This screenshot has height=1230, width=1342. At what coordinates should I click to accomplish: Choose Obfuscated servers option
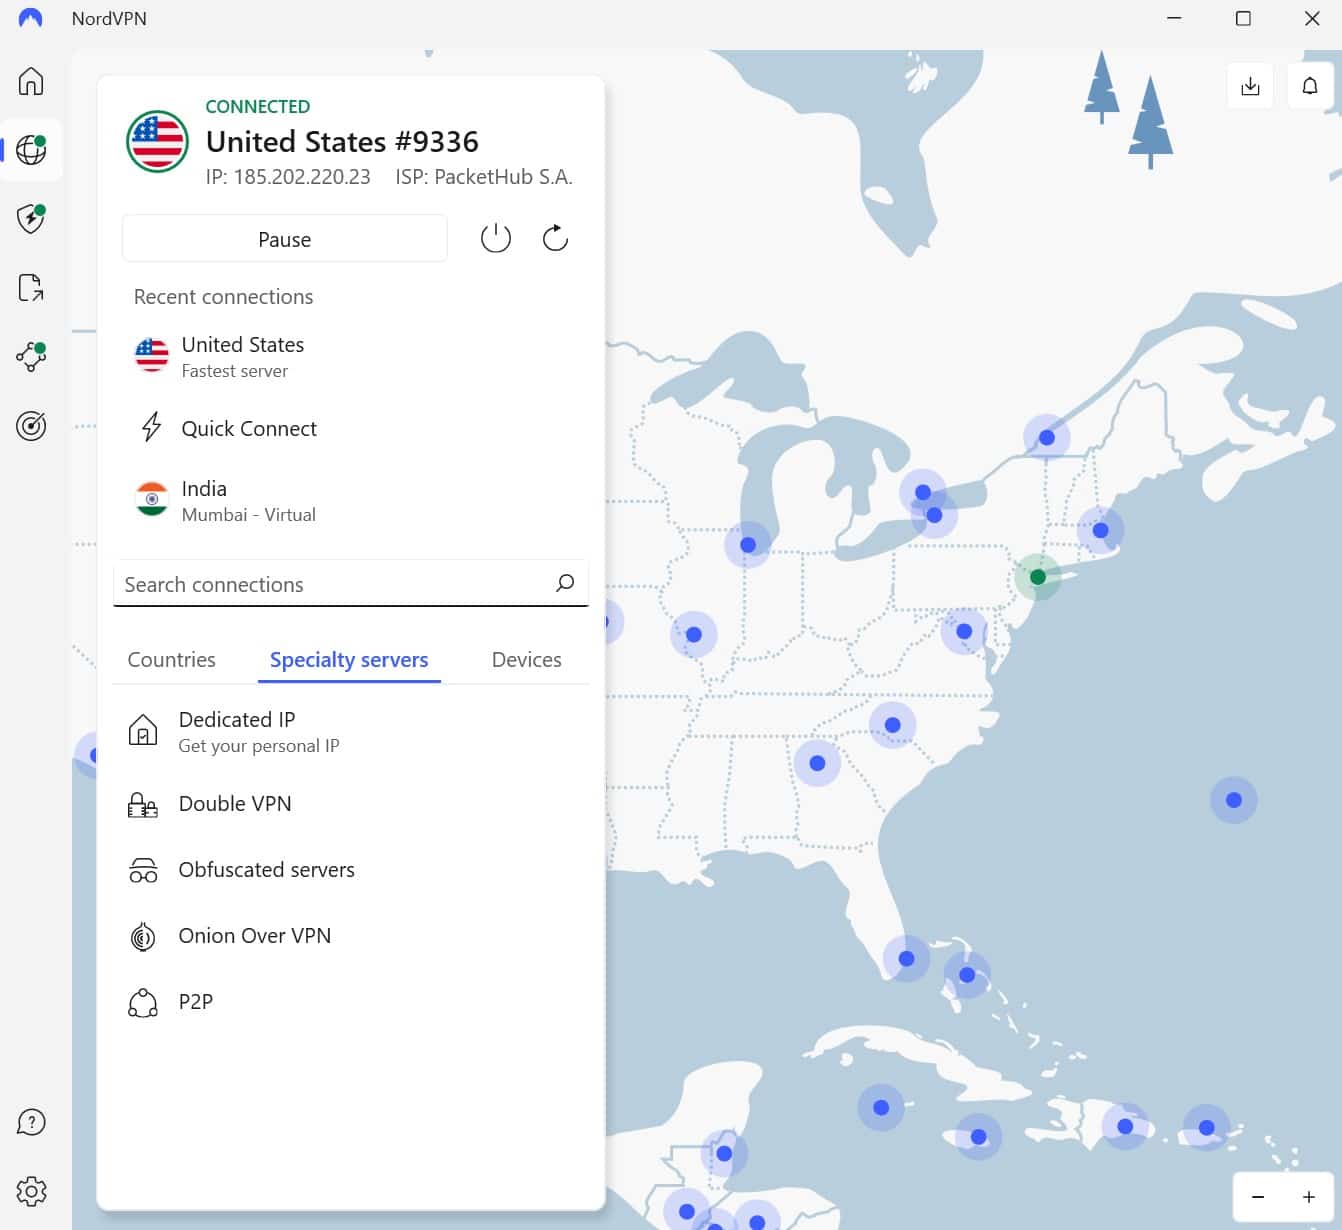pyautogui.click(x=350, y=870)
